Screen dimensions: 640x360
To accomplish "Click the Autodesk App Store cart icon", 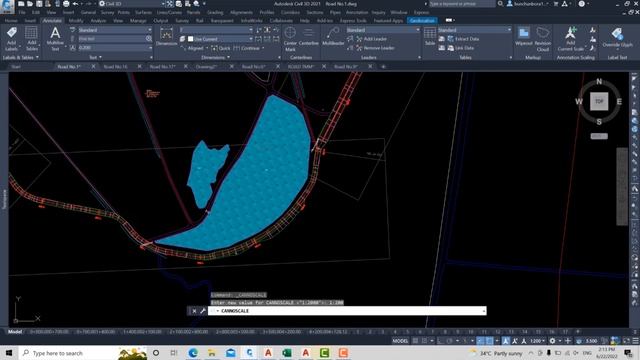I will 556,4.
